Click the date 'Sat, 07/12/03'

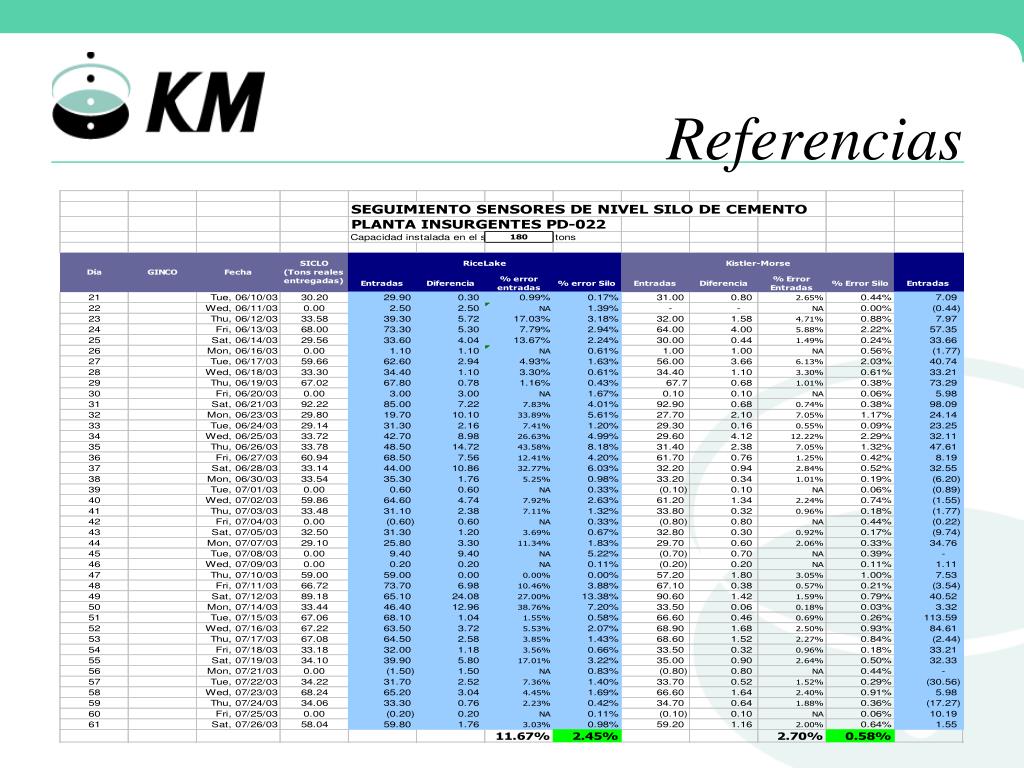[245, 596]
